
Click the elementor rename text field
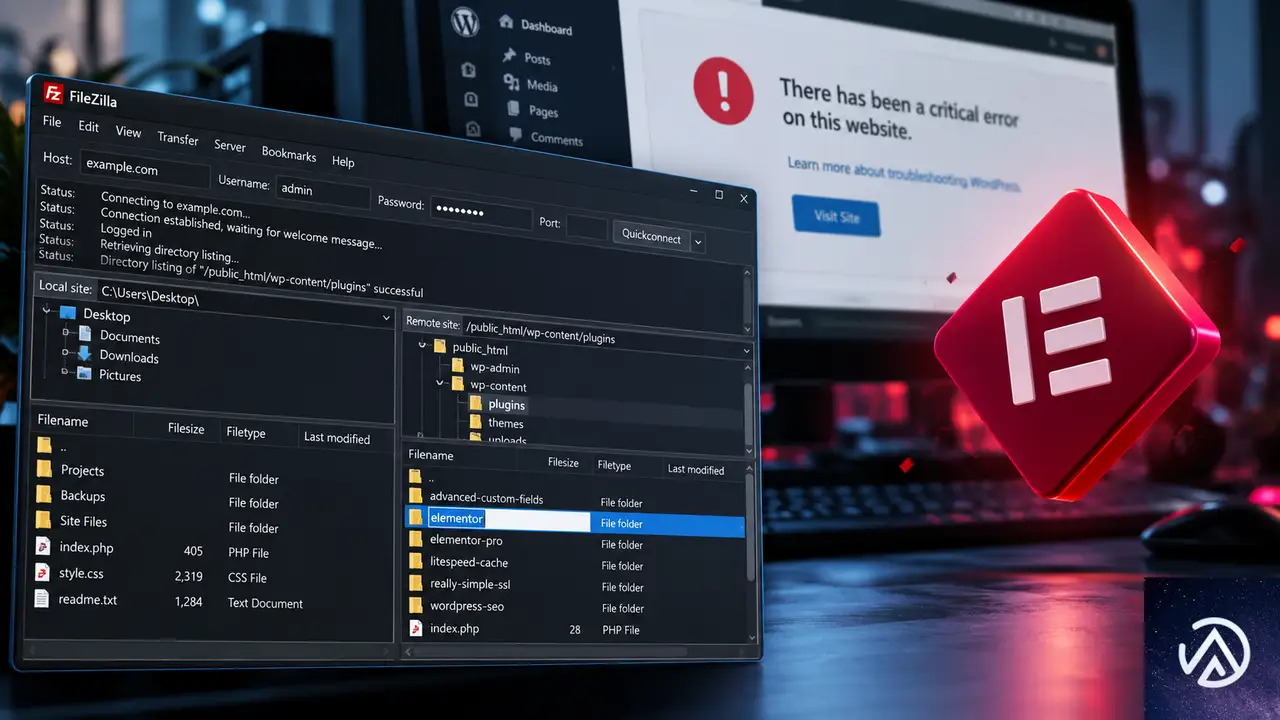(509, 519)
